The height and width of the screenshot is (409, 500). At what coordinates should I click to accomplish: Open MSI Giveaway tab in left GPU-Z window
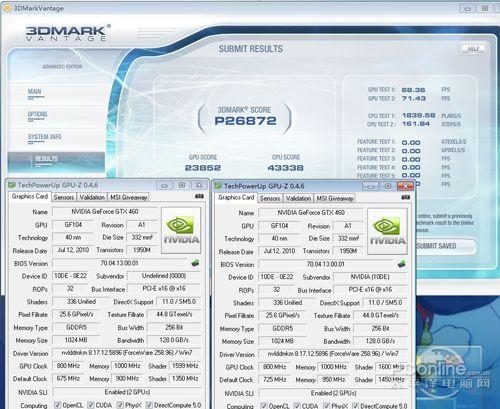[128, 197]
